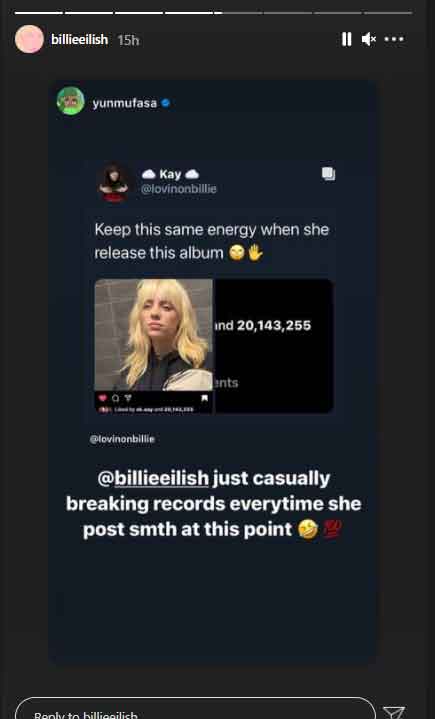This screenshot has height=719, width=435.
Task: Open yunmufasa's green avatar
Action: [71, 101]
